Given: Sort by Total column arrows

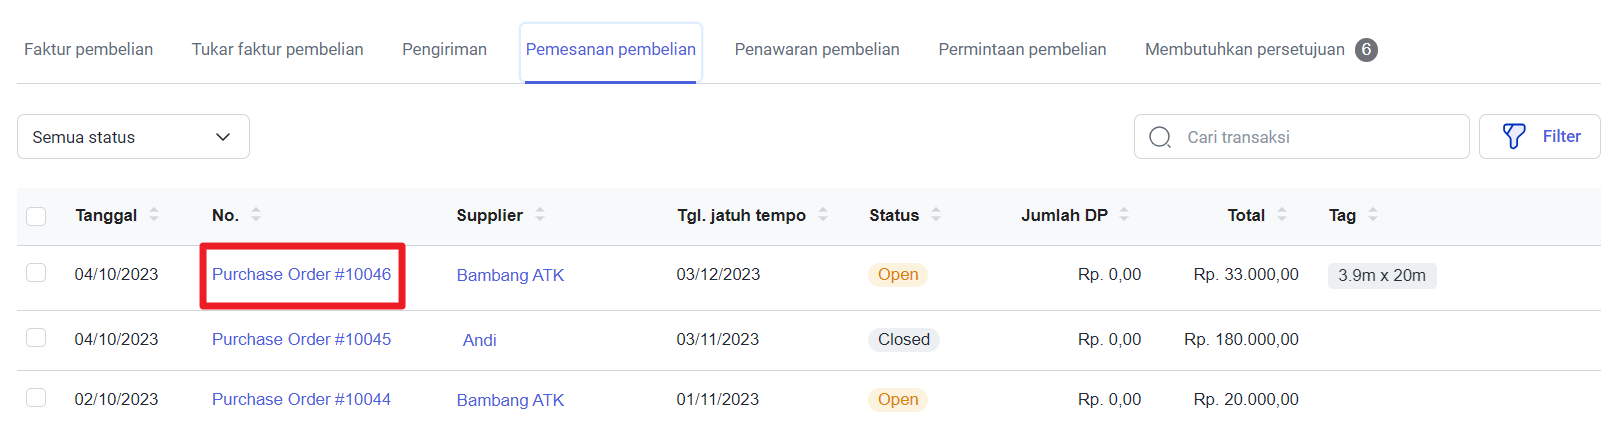Looking at the screenshot, I should click(x=1282, y=214).
